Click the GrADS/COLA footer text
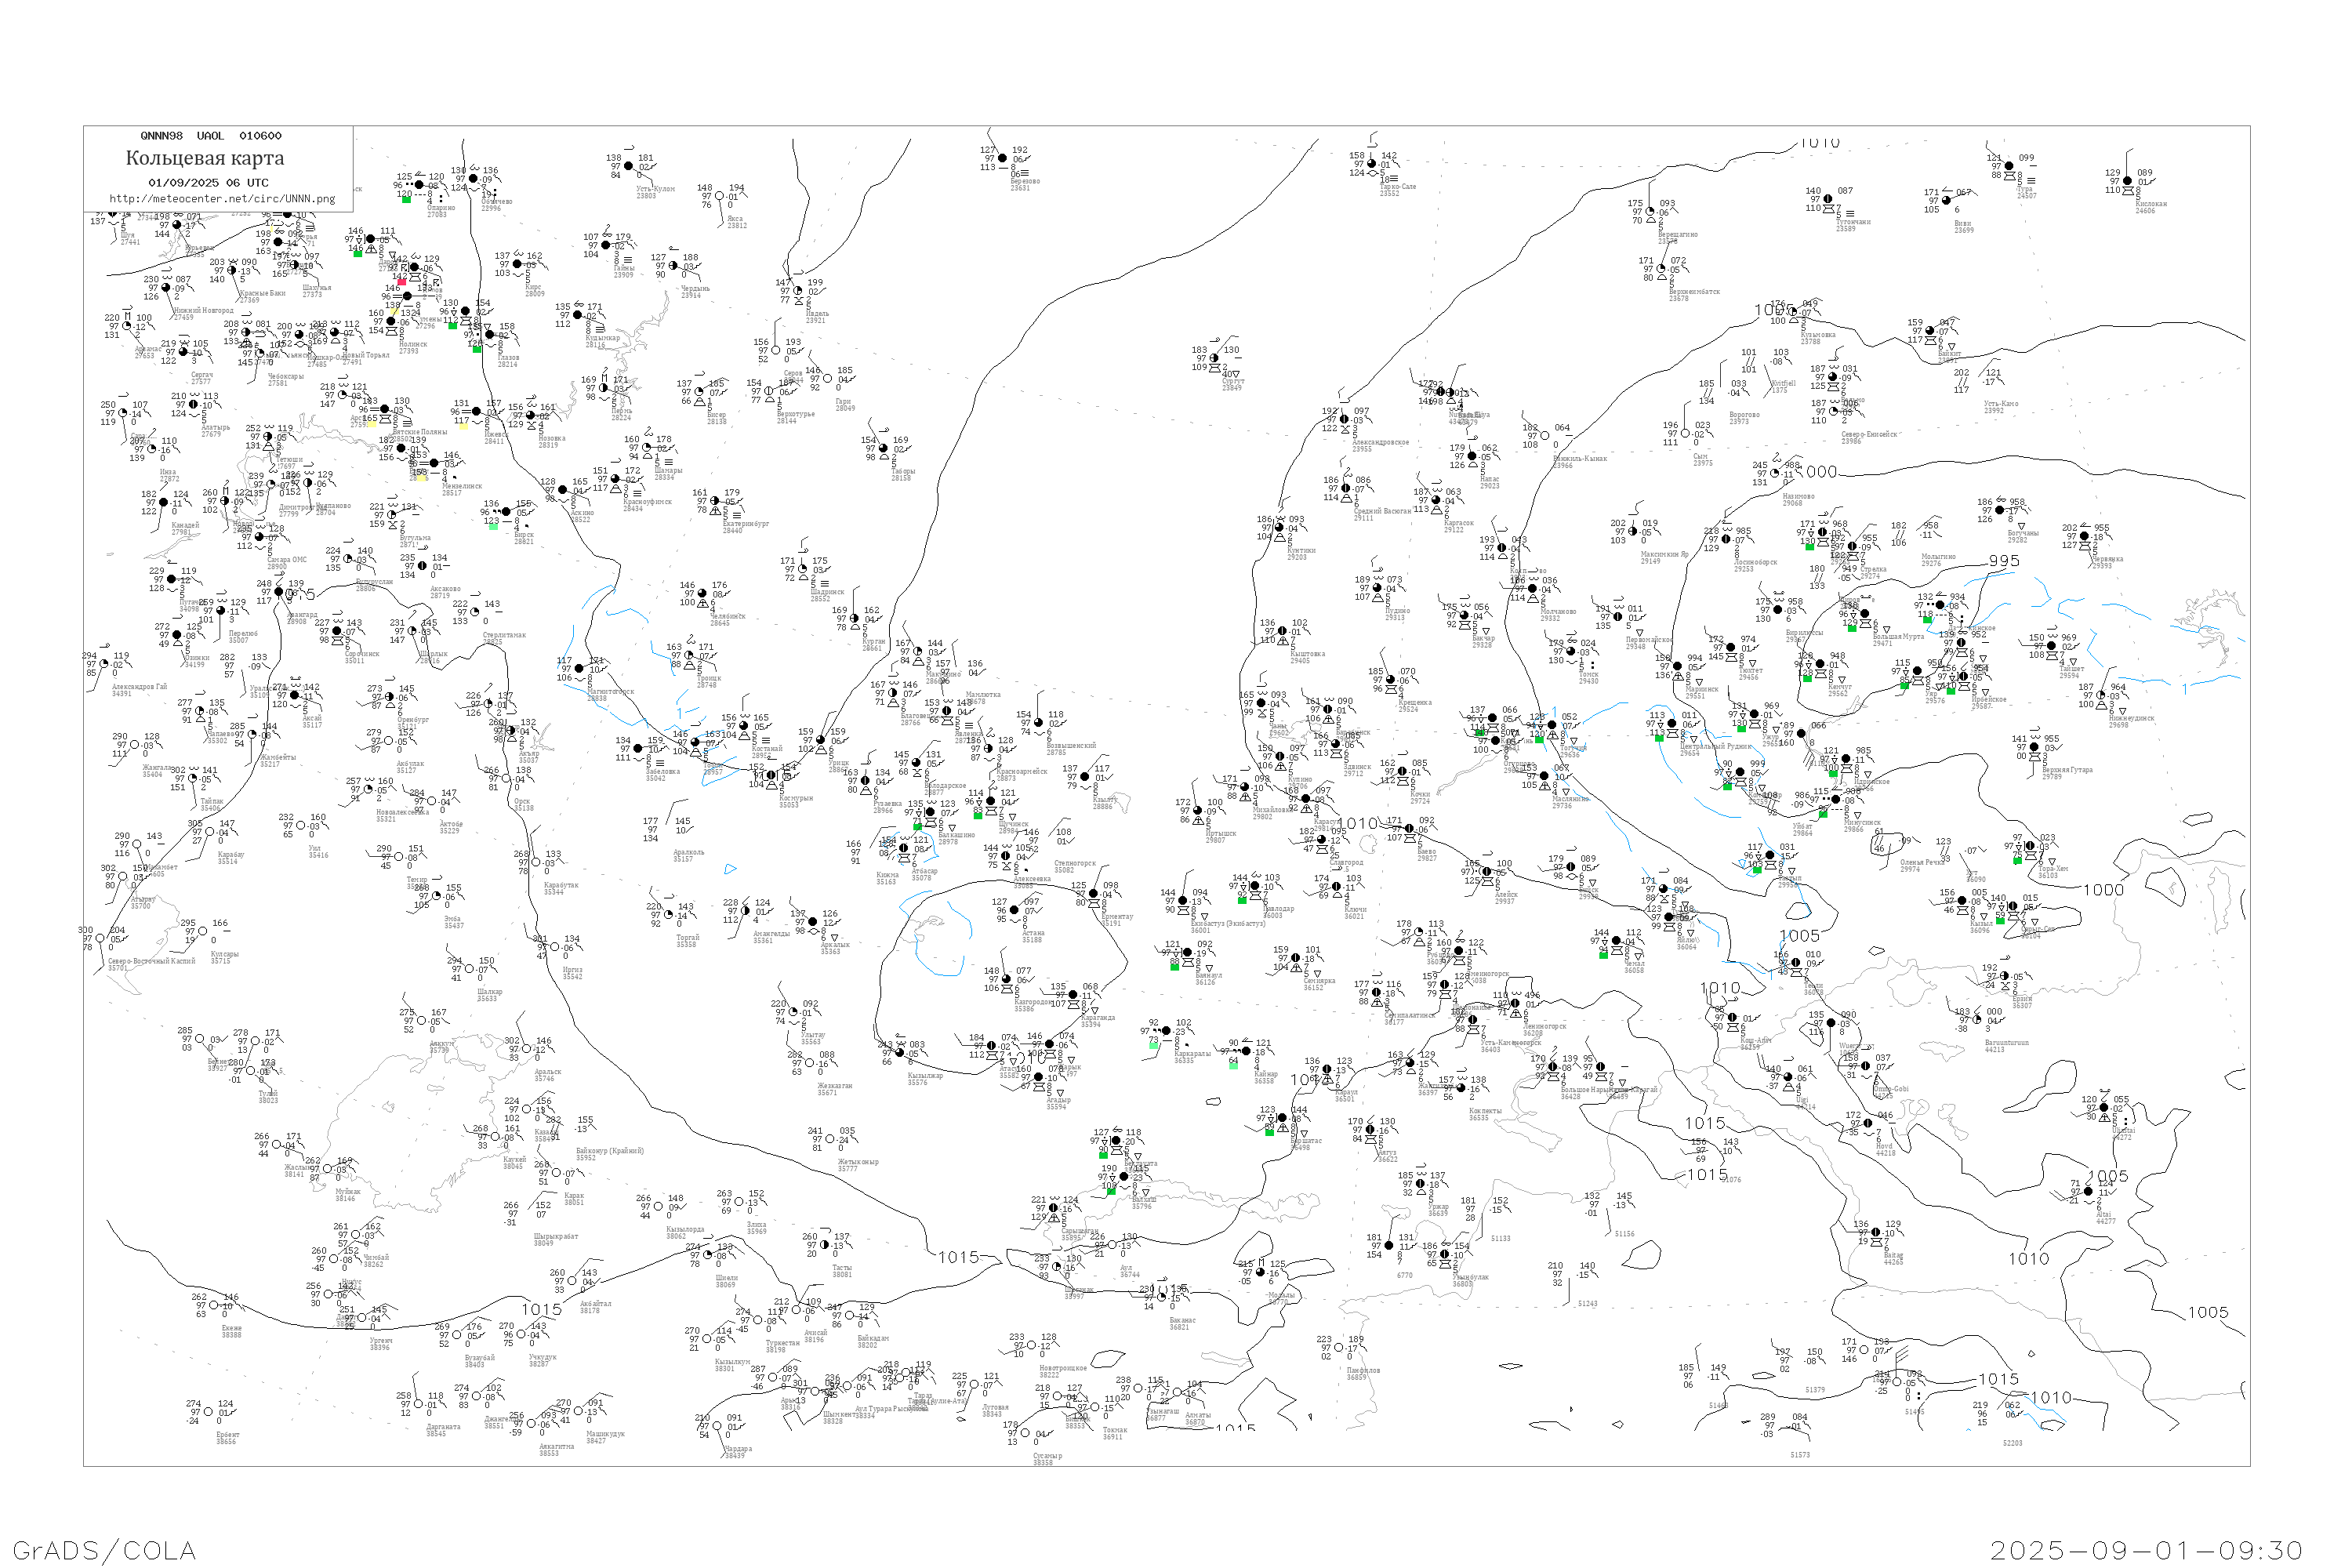The height and width of the screenshot is (1568, 2352). point(104,1549)
